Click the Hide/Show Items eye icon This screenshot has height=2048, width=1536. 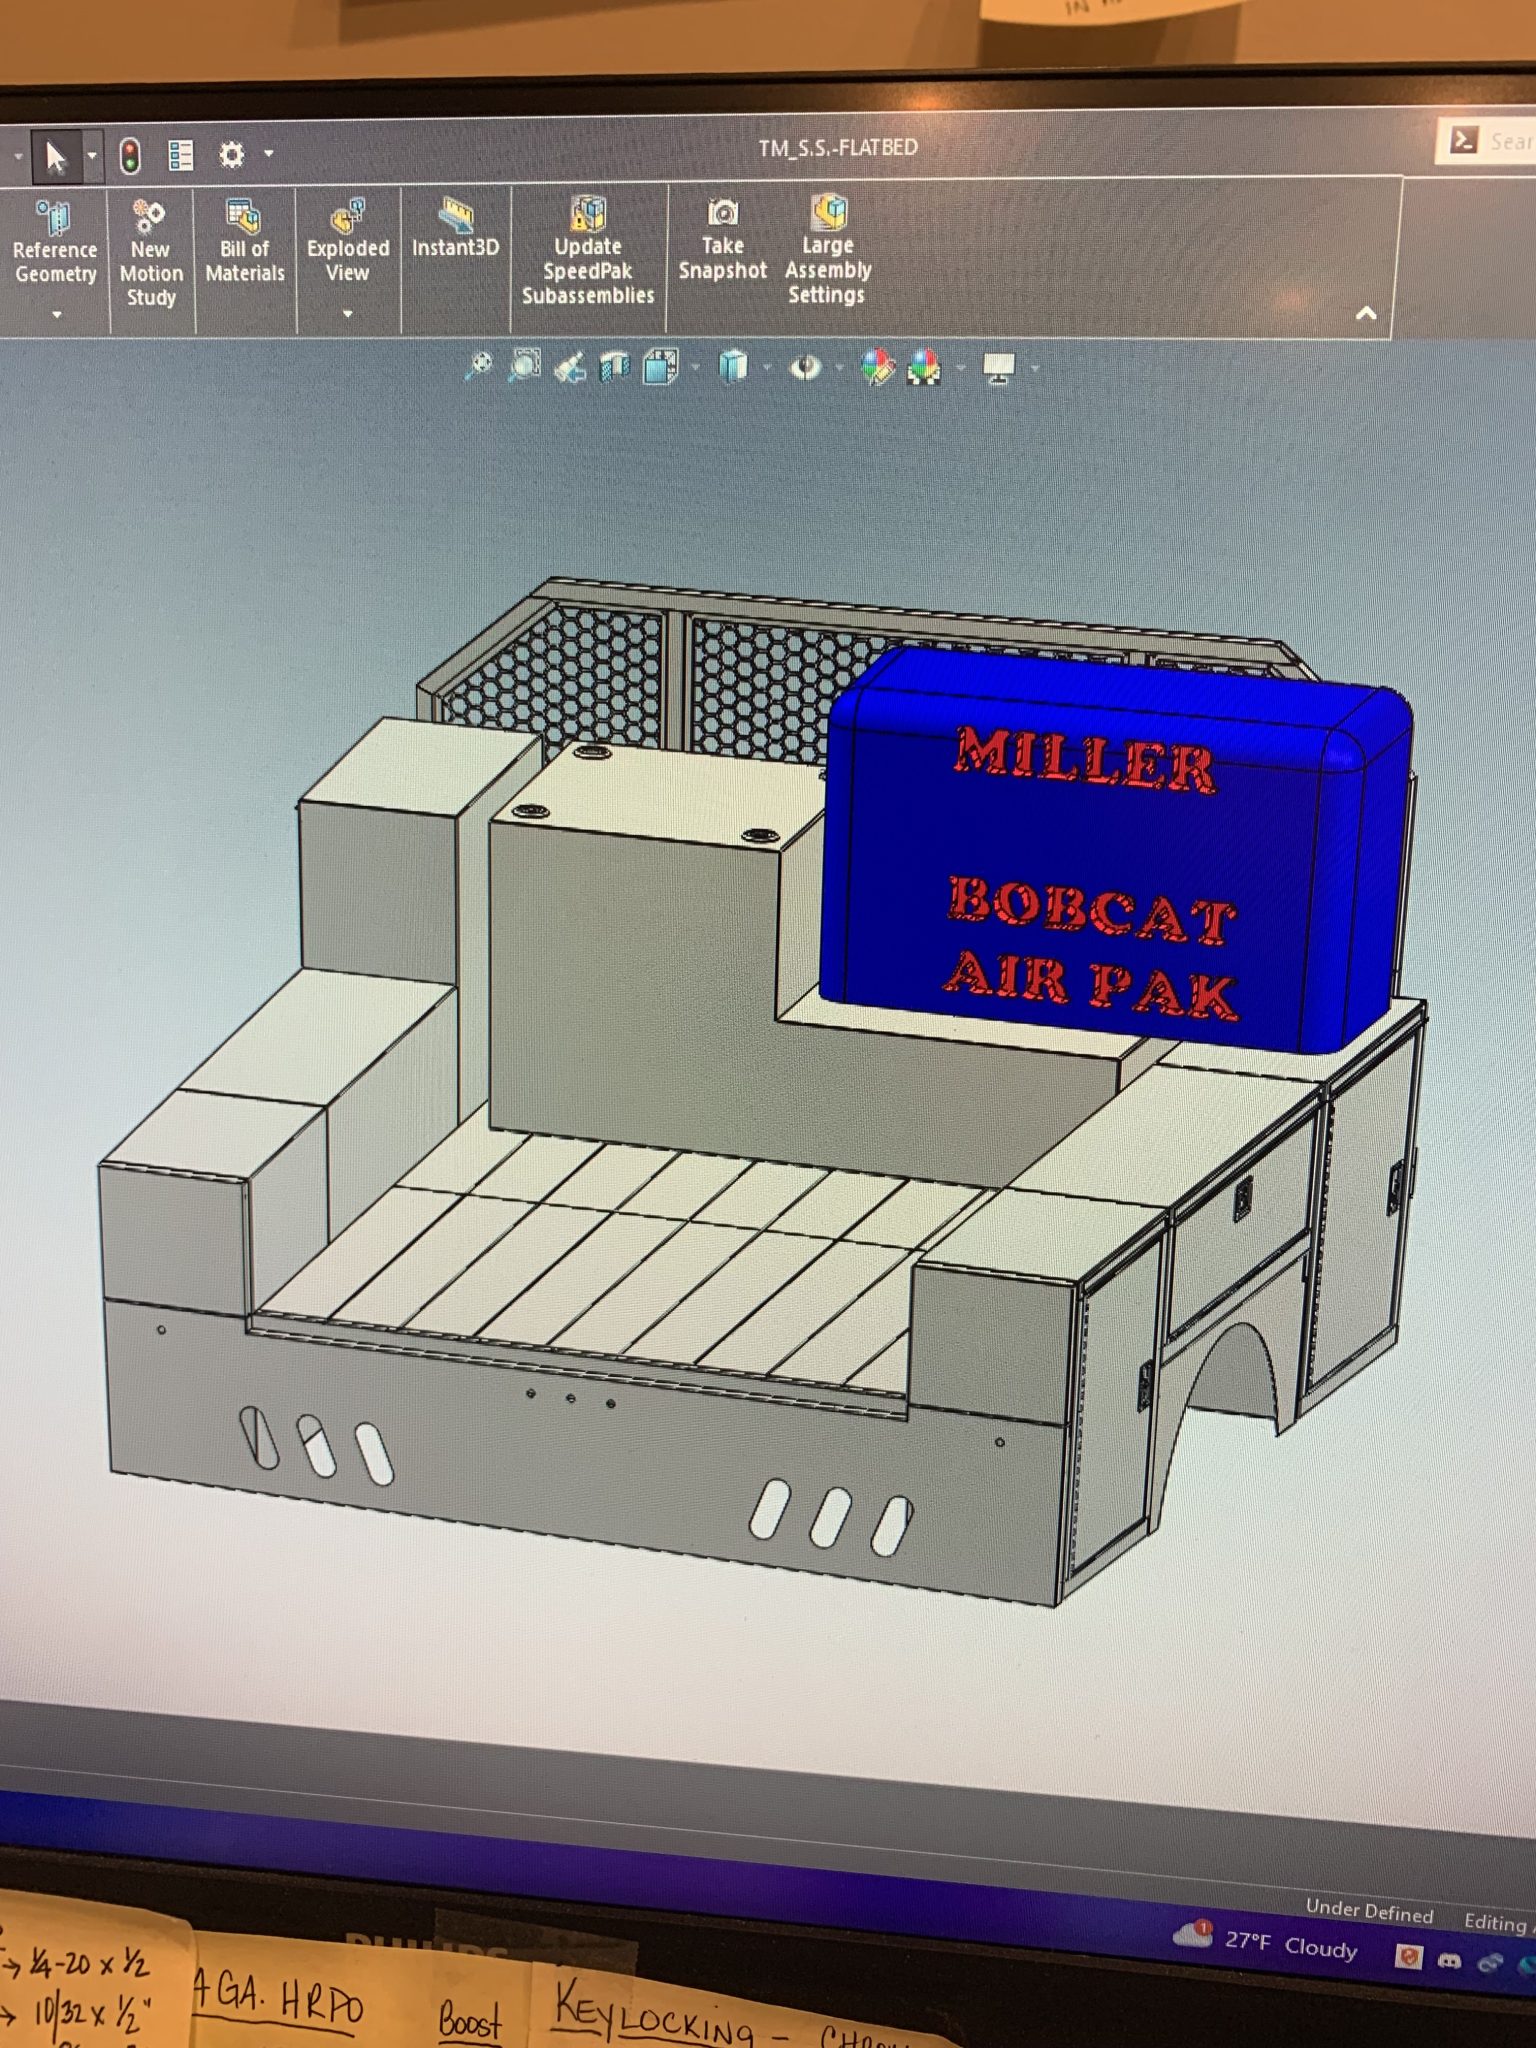pyautogui.click(x=805, y=368)
